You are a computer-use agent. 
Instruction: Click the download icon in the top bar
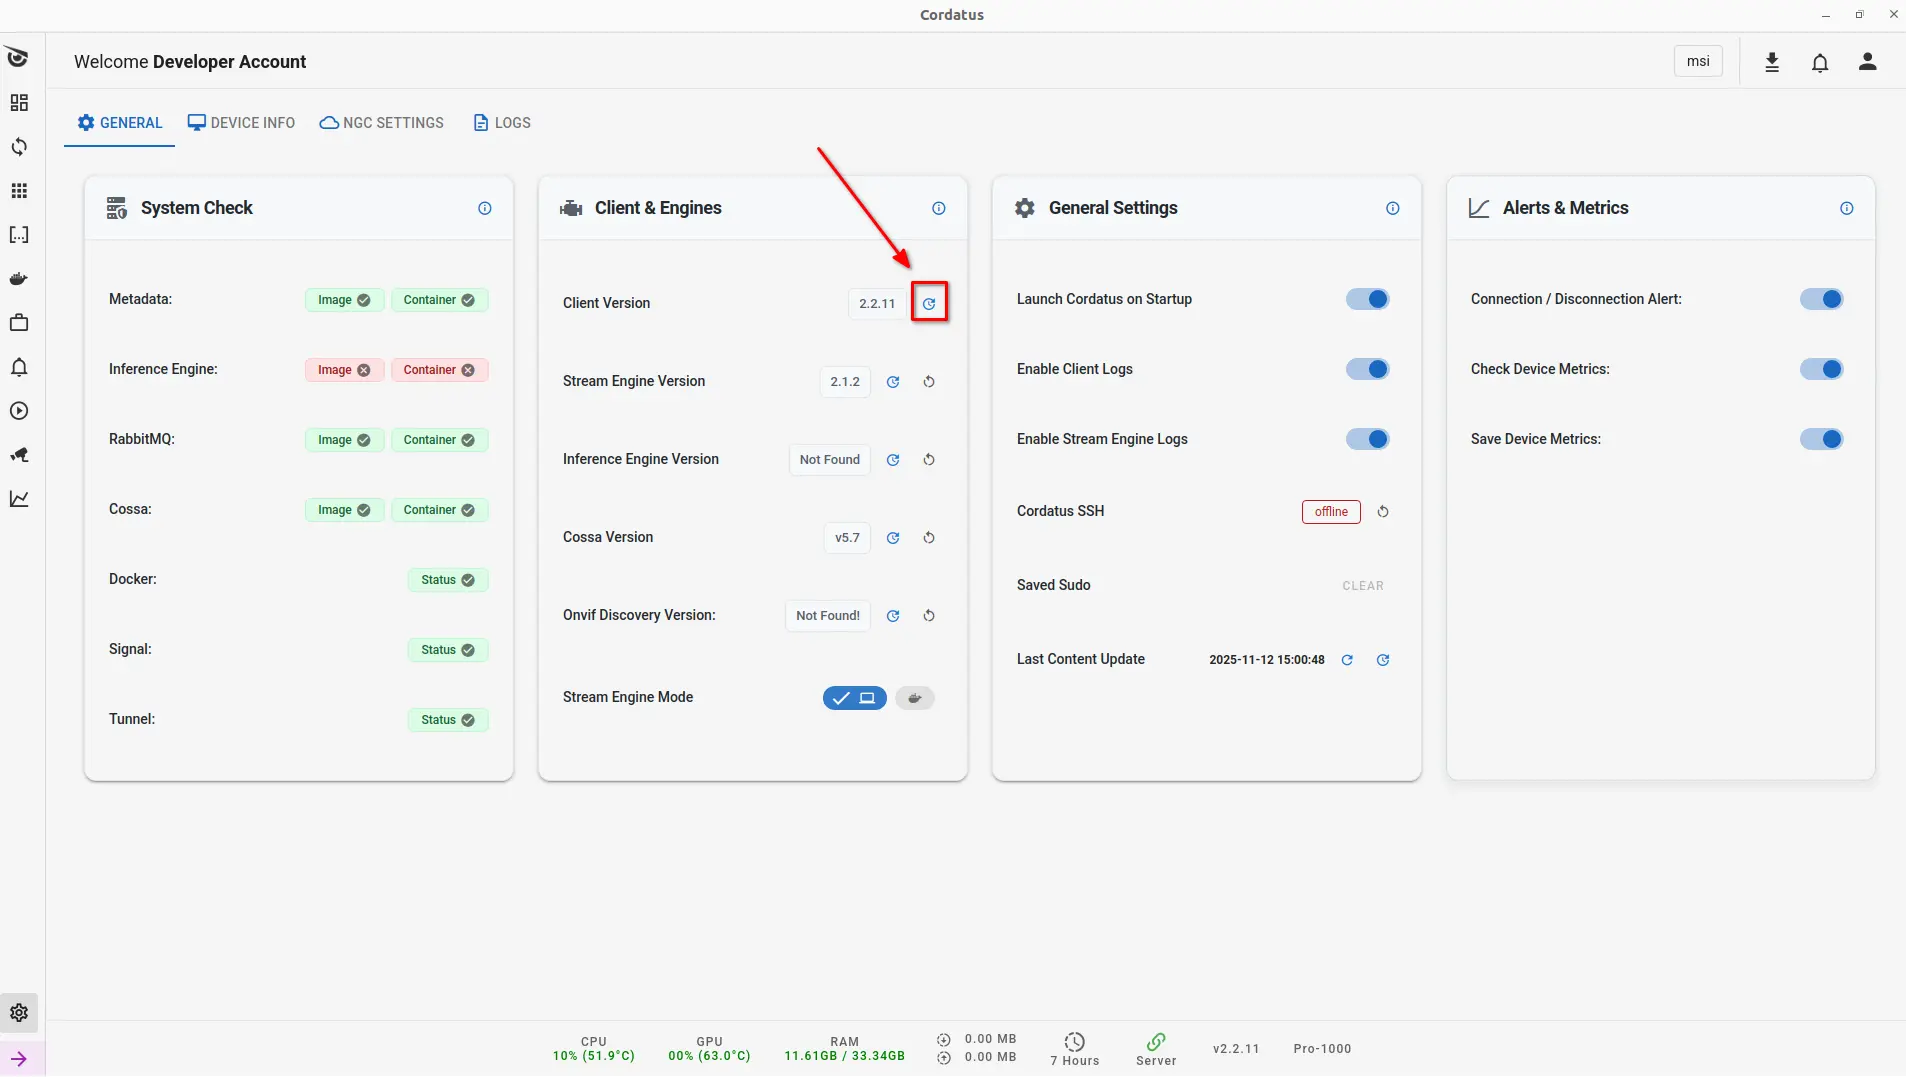click(1772, 62)
